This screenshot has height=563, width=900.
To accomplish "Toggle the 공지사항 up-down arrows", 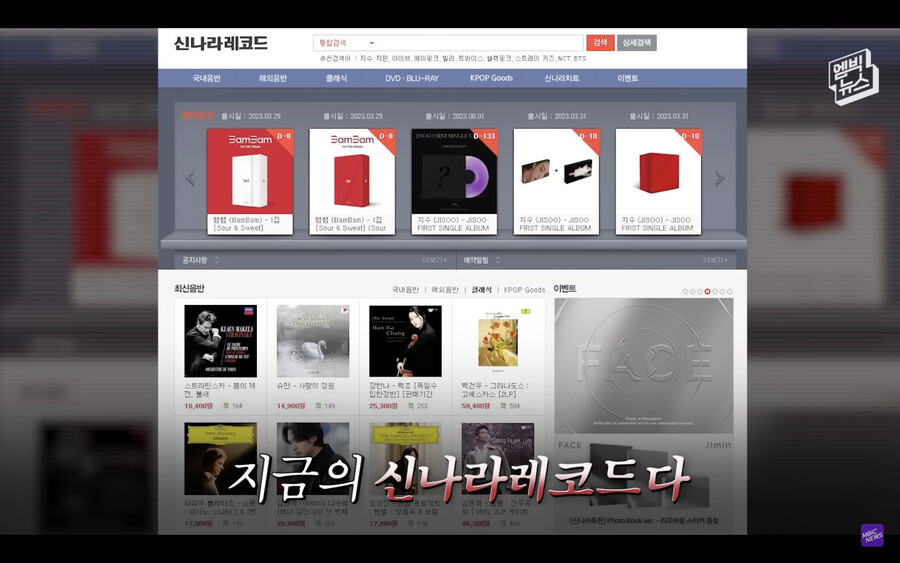I will pos(217,260).
